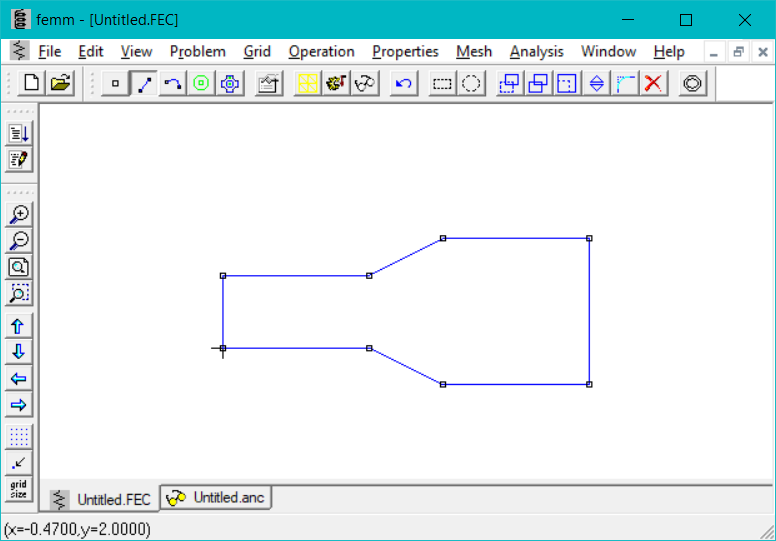Open the Edit menu
This screenshot has height=541, width=776.
click(91, 51)
